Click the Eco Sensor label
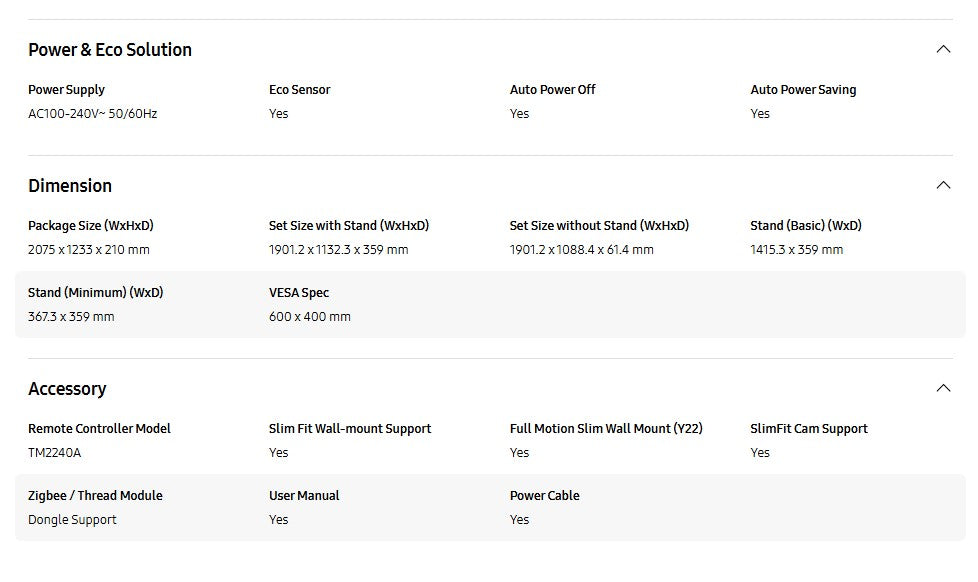 (x=299, y=90)
